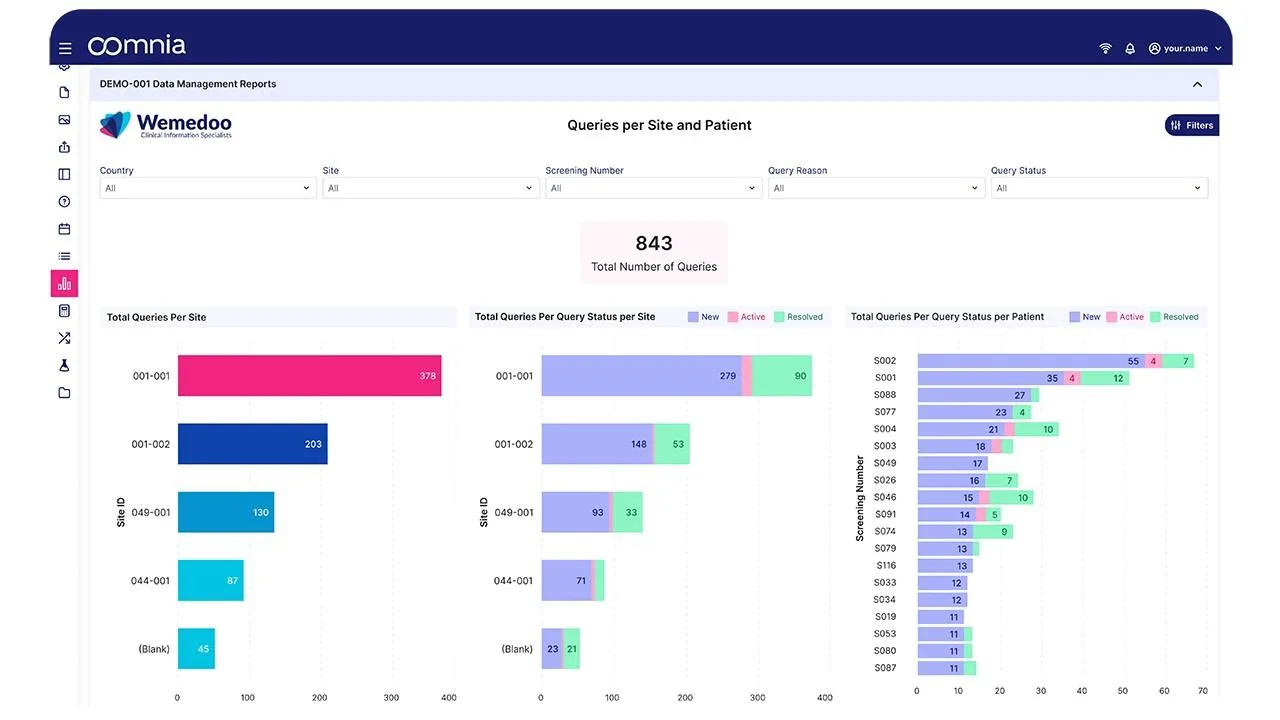The image size is (1280, 720).
Task: Click the shuffle randomization sidebar icon
Action: [x=64, y=338]
